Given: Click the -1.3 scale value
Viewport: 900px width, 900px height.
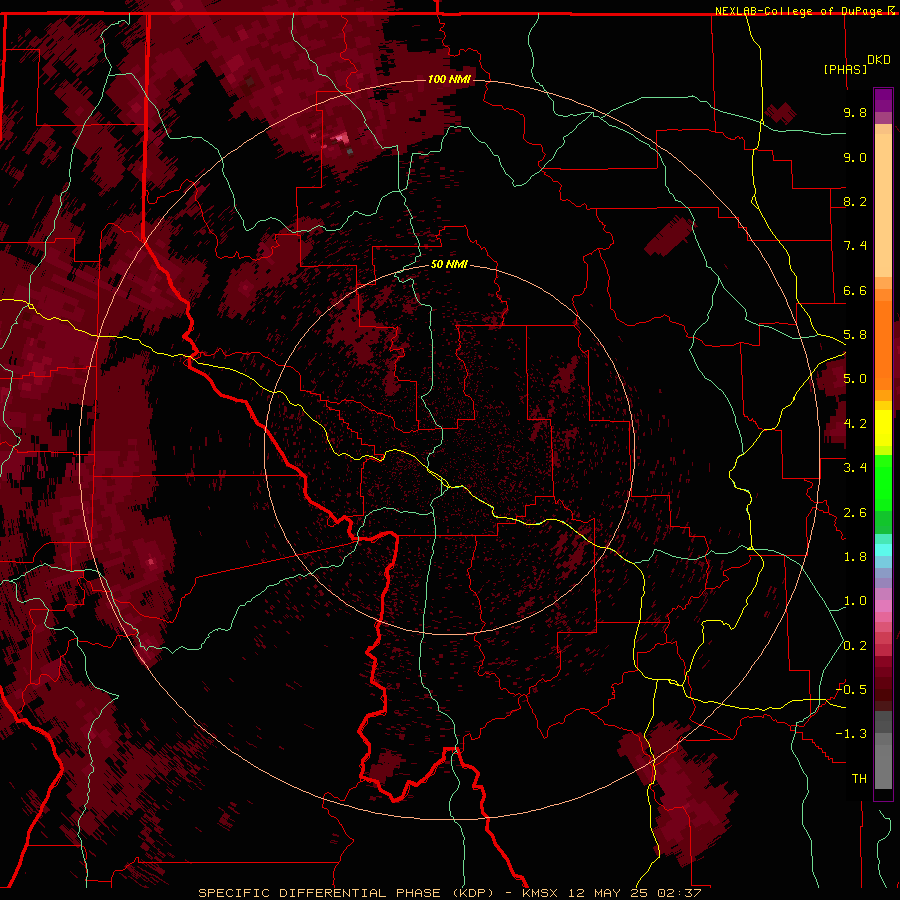Looking at the screenshot, I should click(x=852, y=734).
